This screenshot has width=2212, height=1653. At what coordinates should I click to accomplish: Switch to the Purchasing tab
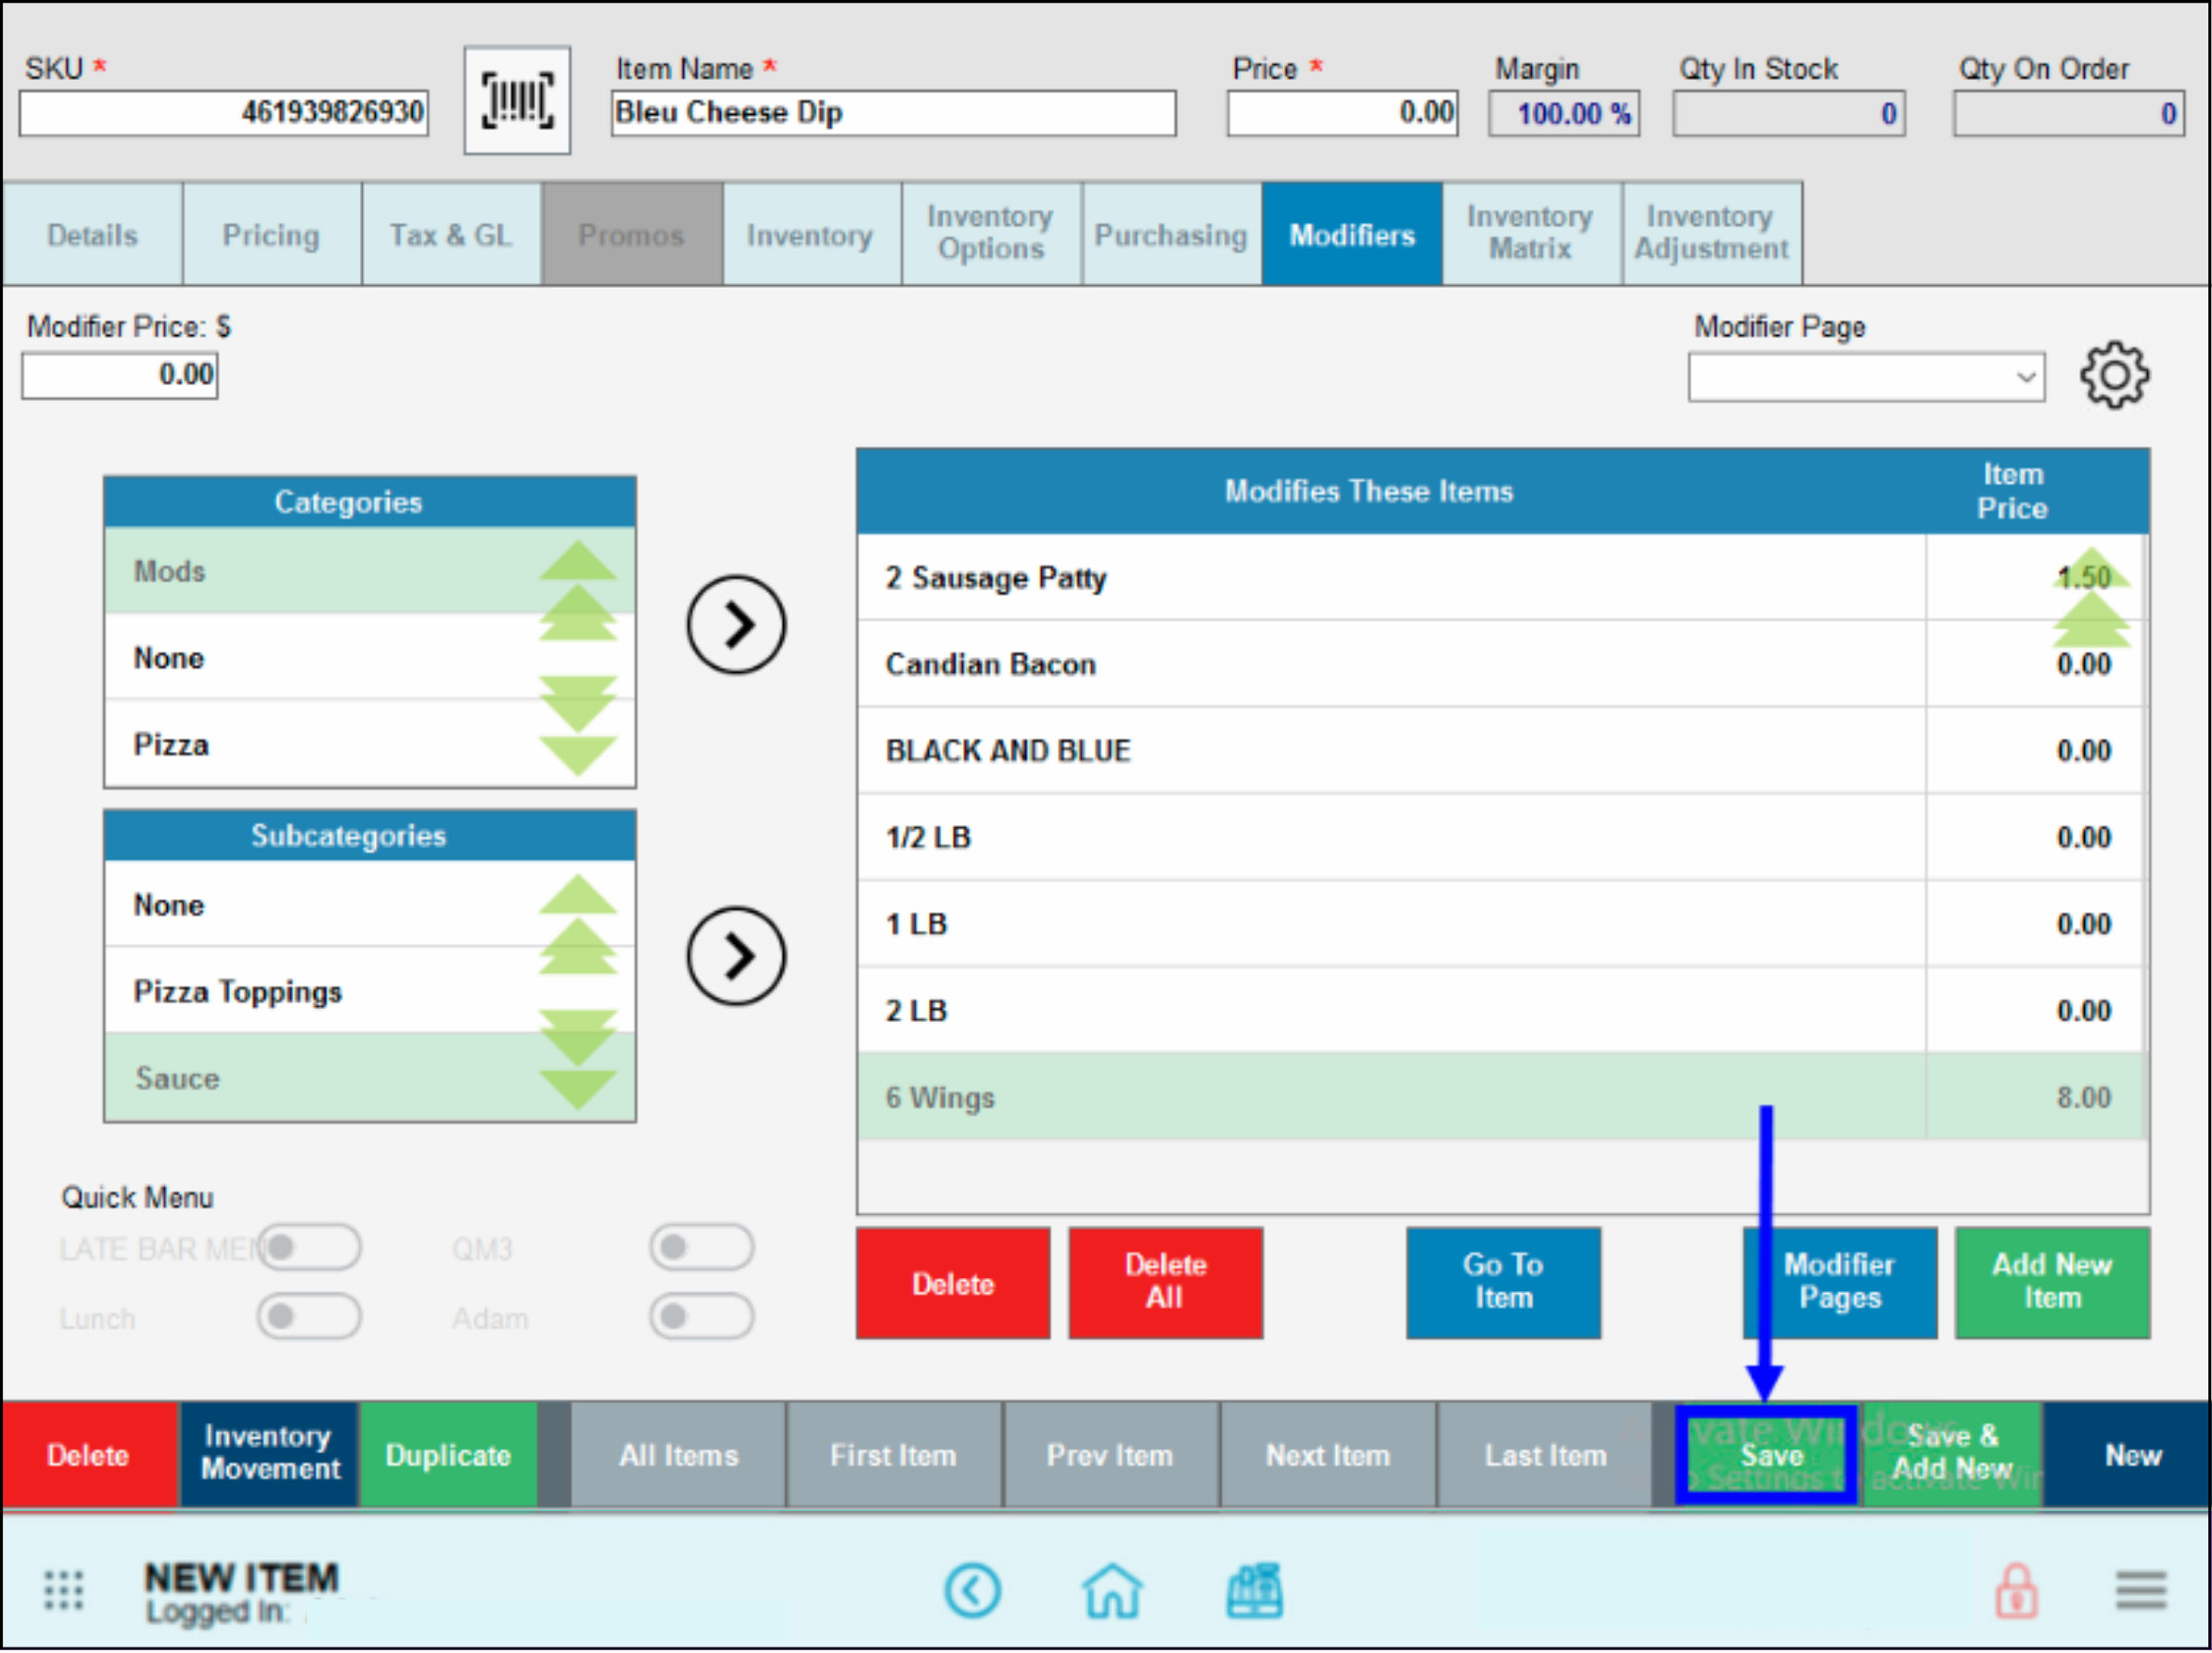pos(1171,234)
